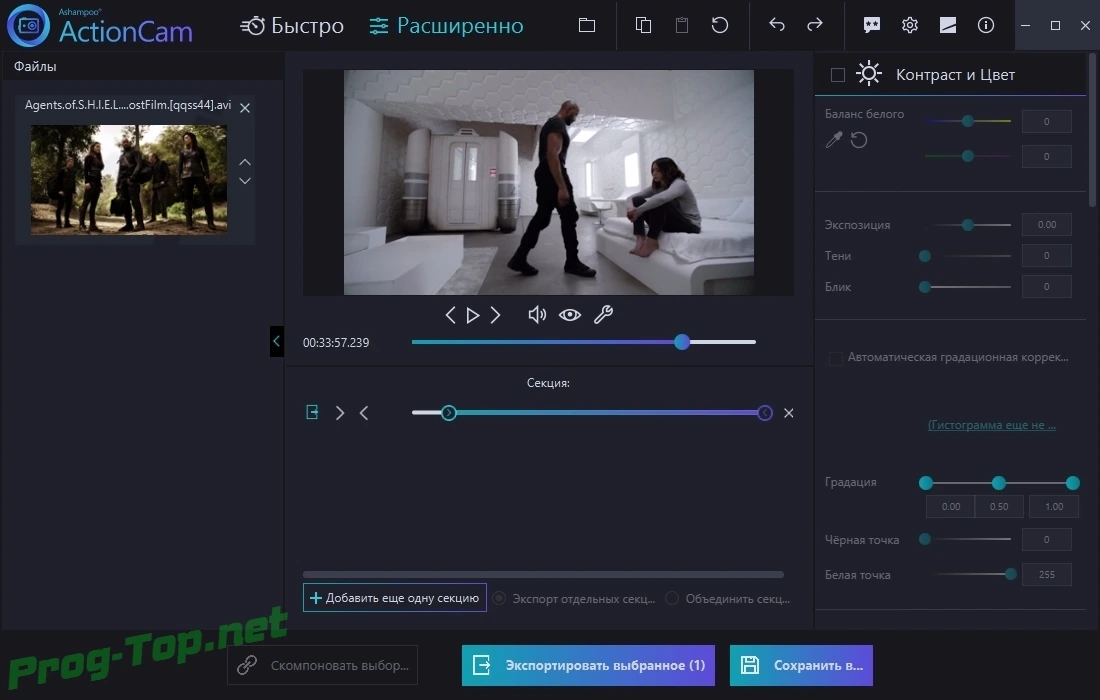Click the paste clipboard icon
1100x700 pixels.
coord(681,25)
